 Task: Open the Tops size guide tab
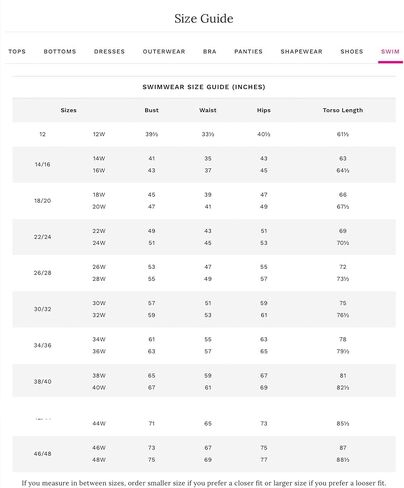(x=17, y=51)
